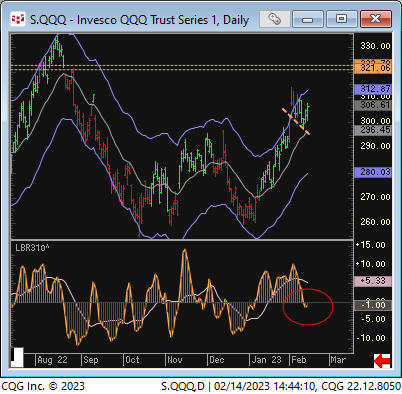Viewport: 402px width, 394px height.
Task: Click the Sep date marker
Action: pos(91,360)
